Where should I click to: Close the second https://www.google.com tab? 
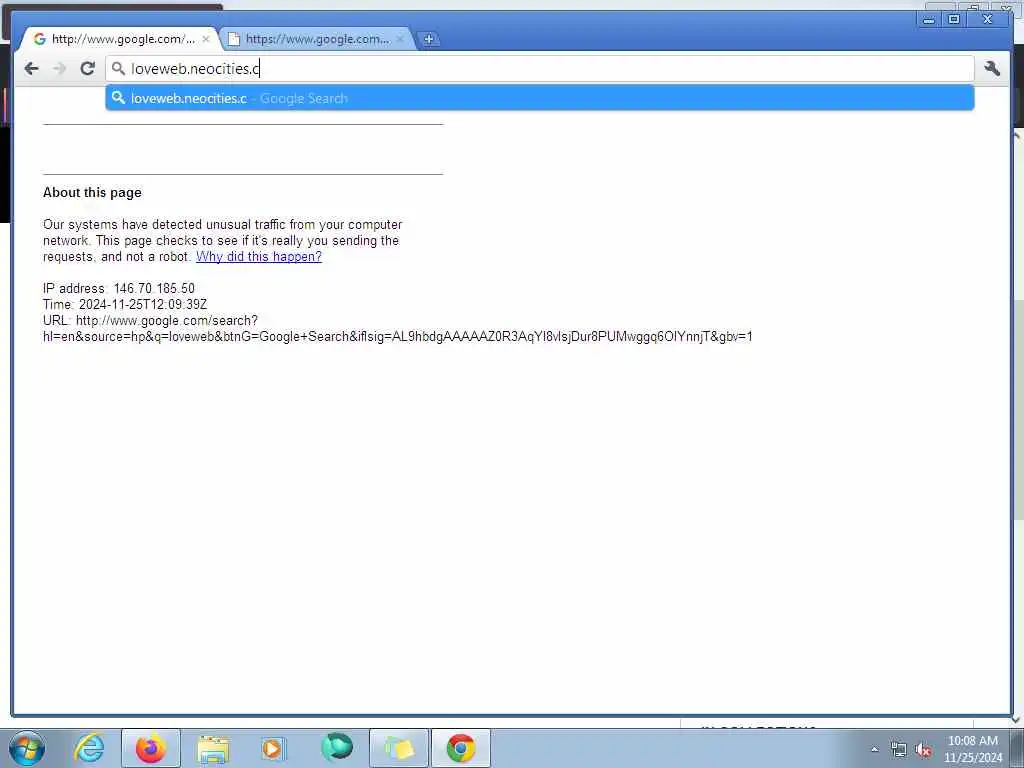[x=400, y=39]
